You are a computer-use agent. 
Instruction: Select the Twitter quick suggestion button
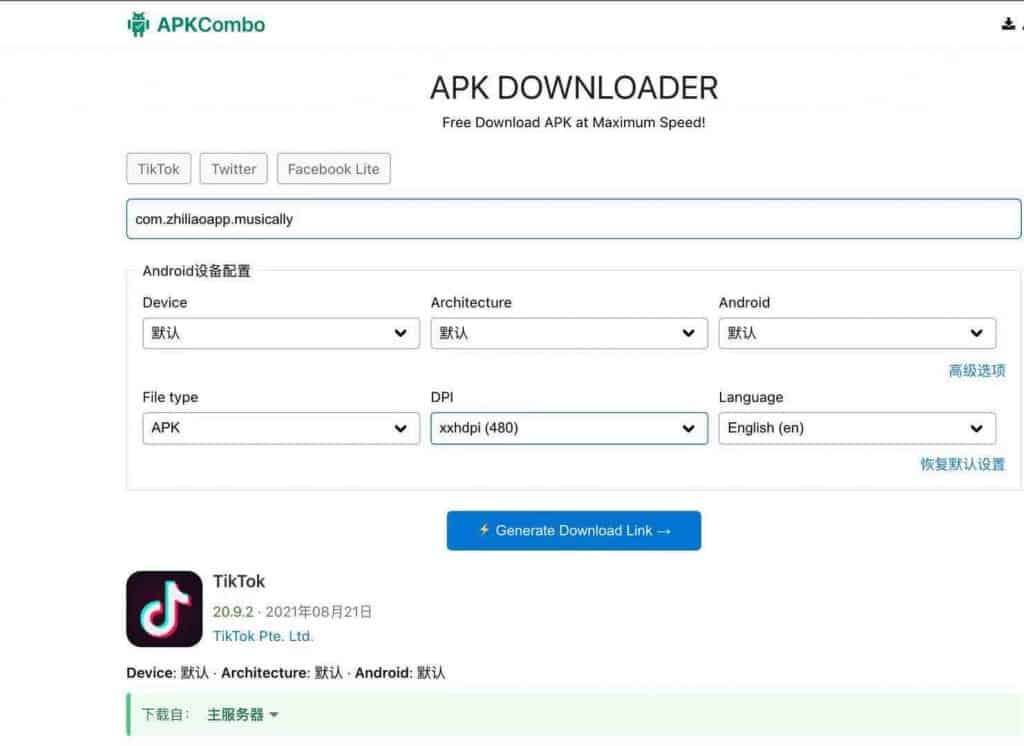(234, 169)
